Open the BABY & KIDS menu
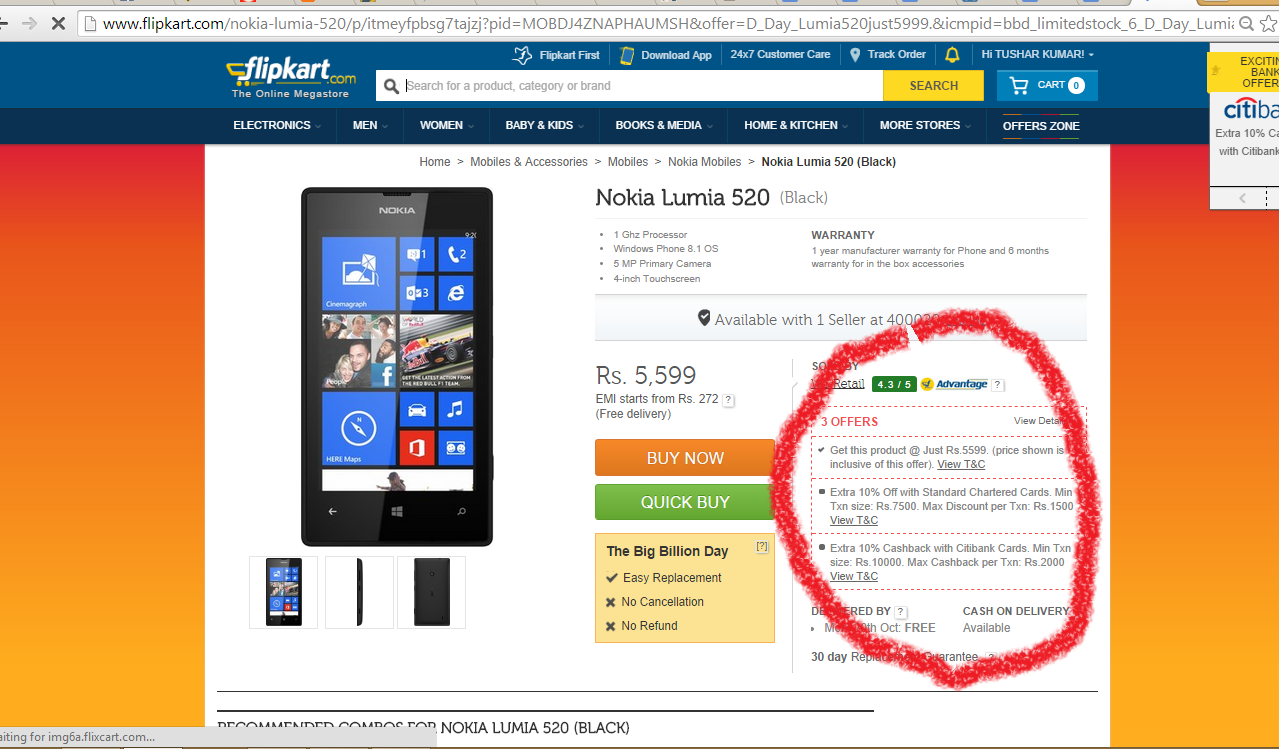 (x=544, y=126)
